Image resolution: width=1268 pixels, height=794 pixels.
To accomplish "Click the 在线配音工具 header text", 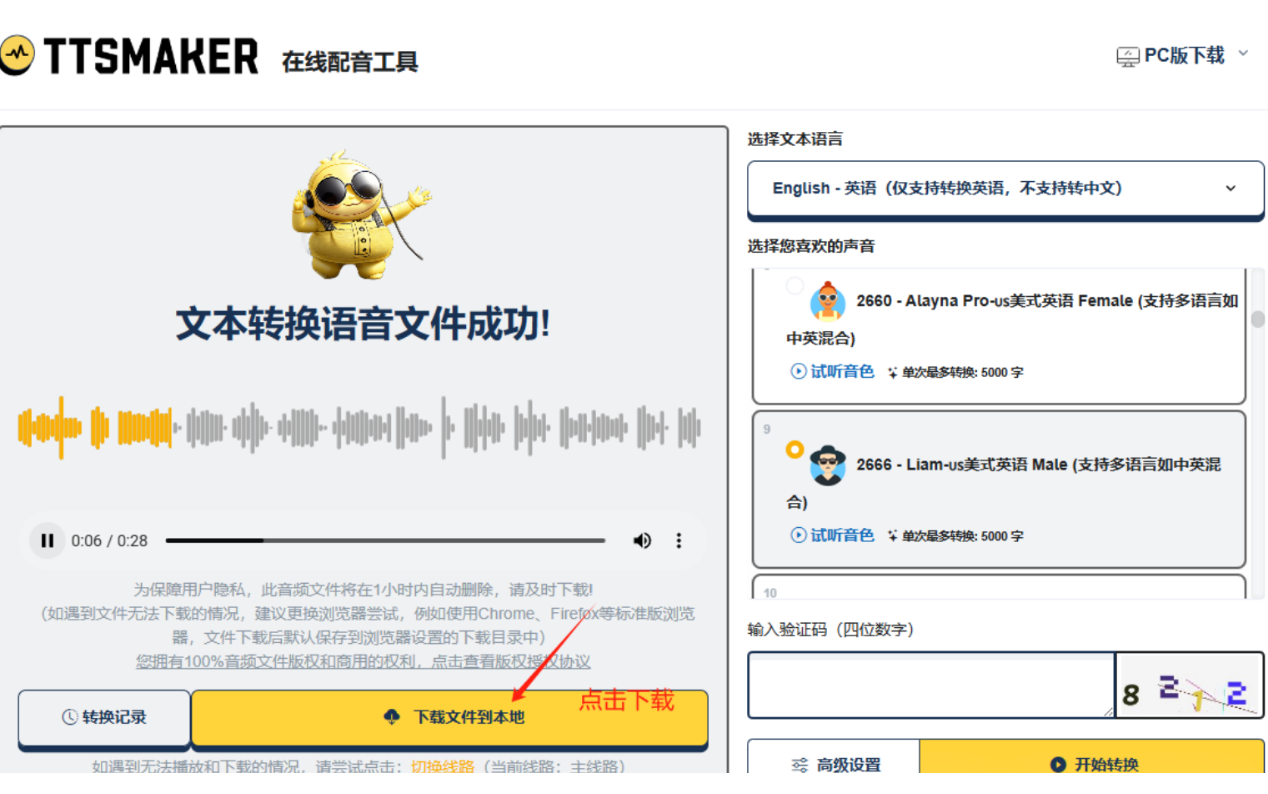I will coord(350,61).
